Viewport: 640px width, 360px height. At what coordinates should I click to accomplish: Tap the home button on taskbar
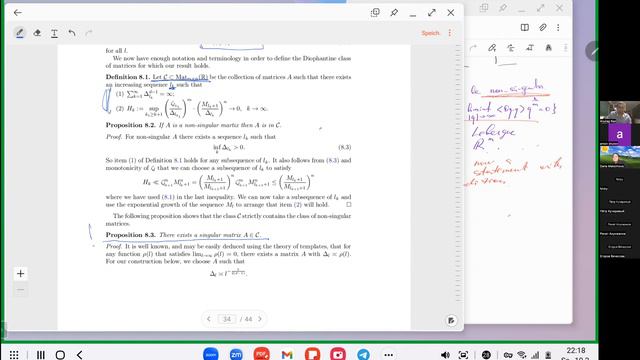click(60, 355)
